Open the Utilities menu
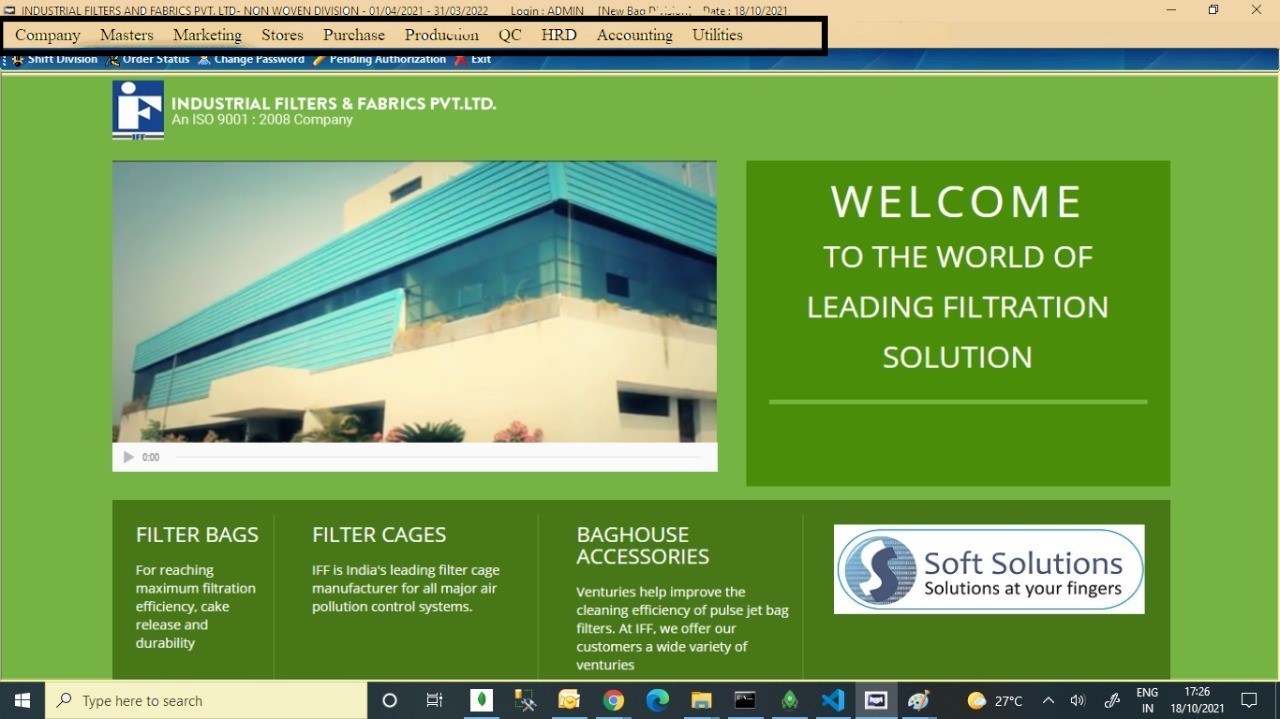The image size is (1280, 719). pos(717,35)
